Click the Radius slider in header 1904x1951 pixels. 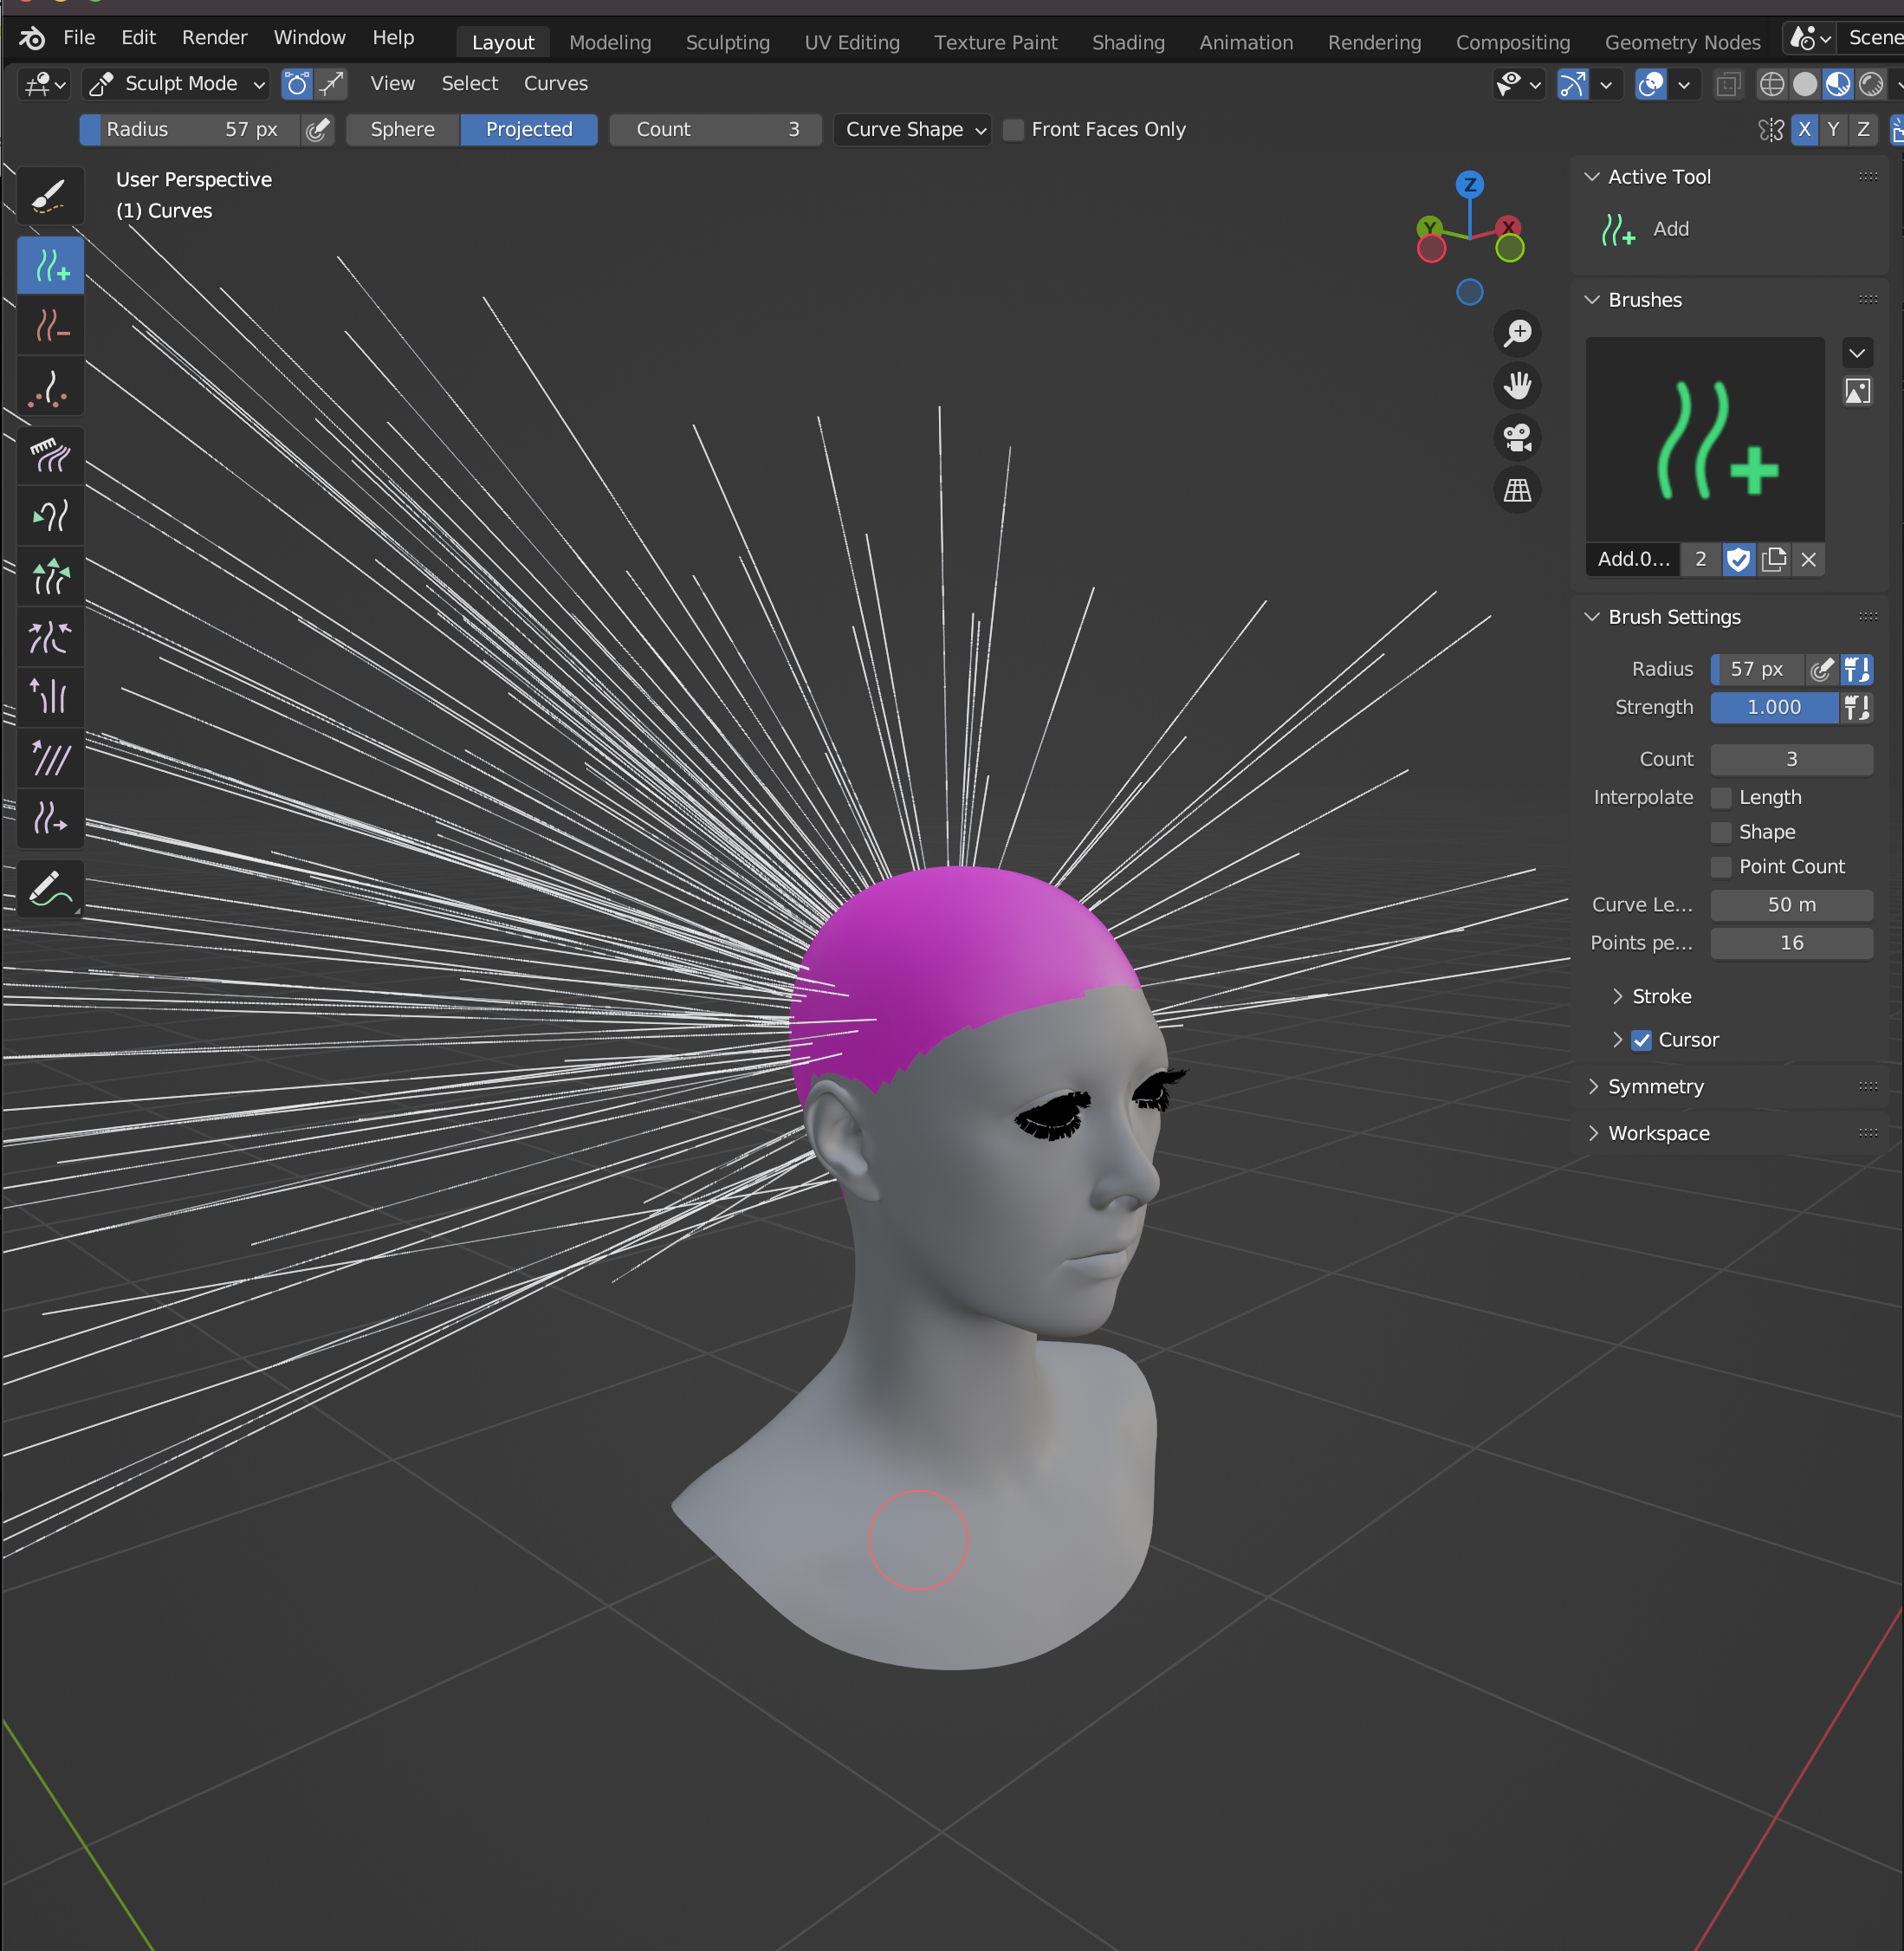click(x=190, y=130)
